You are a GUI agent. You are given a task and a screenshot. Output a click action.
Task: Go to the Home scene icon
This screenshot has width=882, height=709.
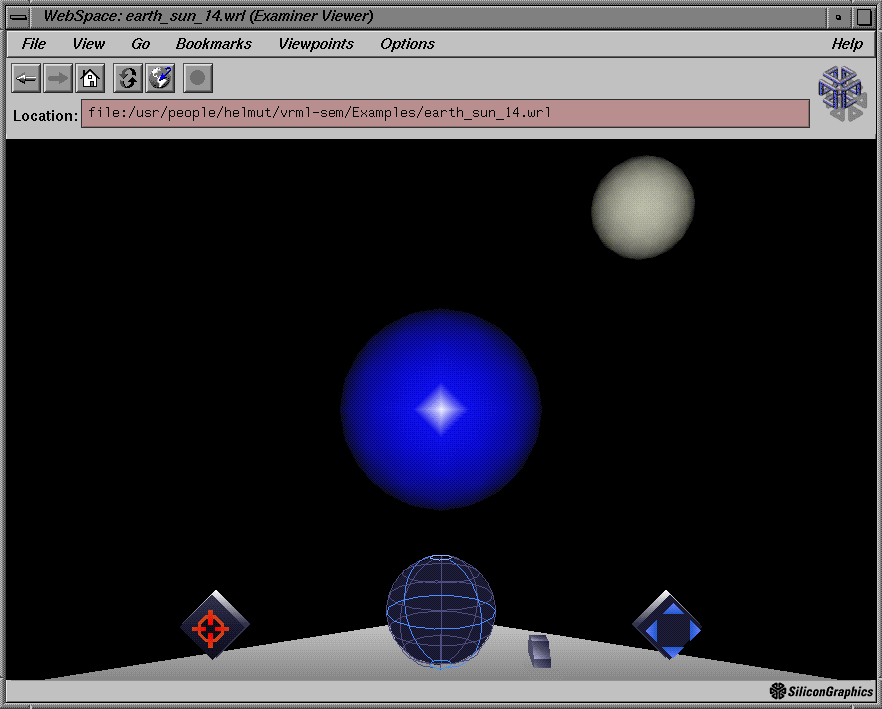pos(90,78)
